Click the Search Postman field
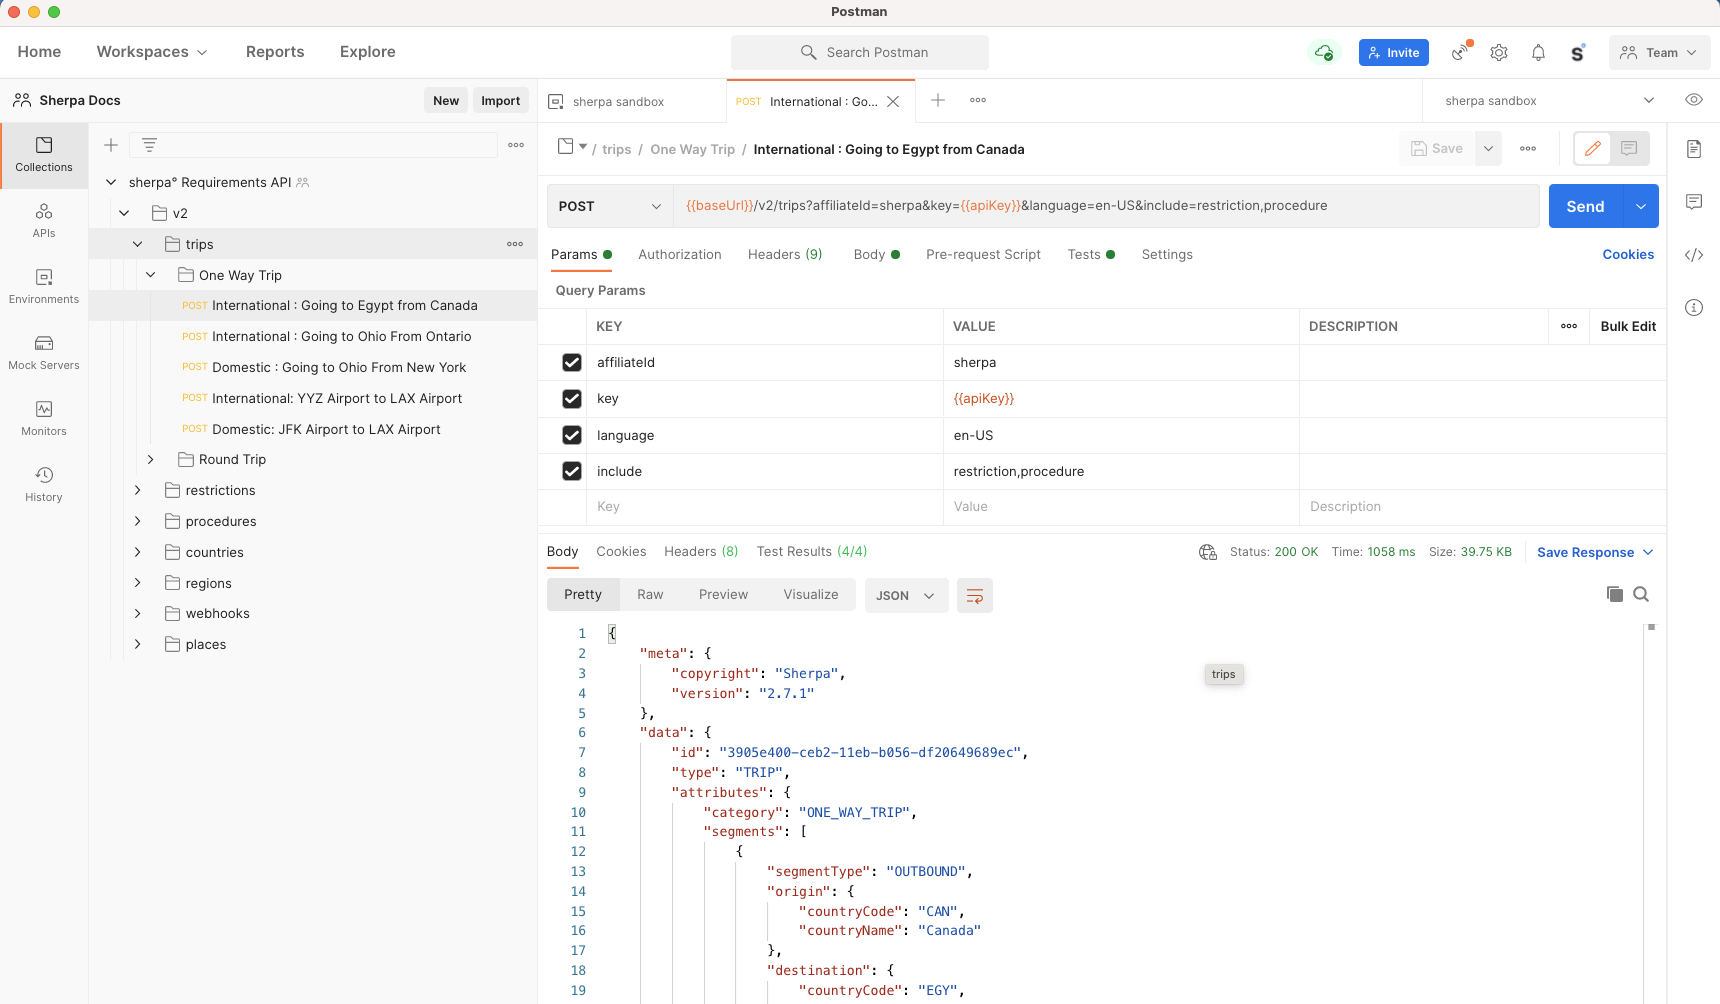Viewport: 1720px width, 1004px height. [x=860, y=52]
